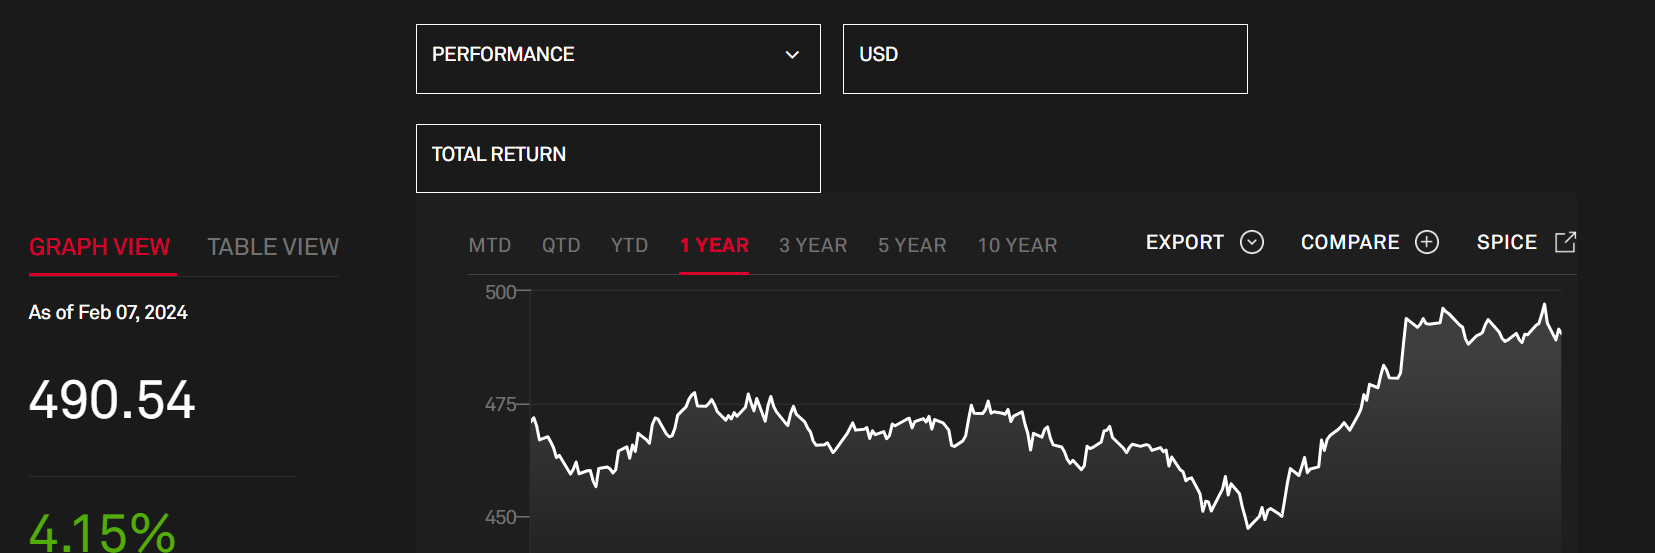Select the 1 YEAR time range
The width and height of the screenshot is (1655, 553).
point(714,246)
